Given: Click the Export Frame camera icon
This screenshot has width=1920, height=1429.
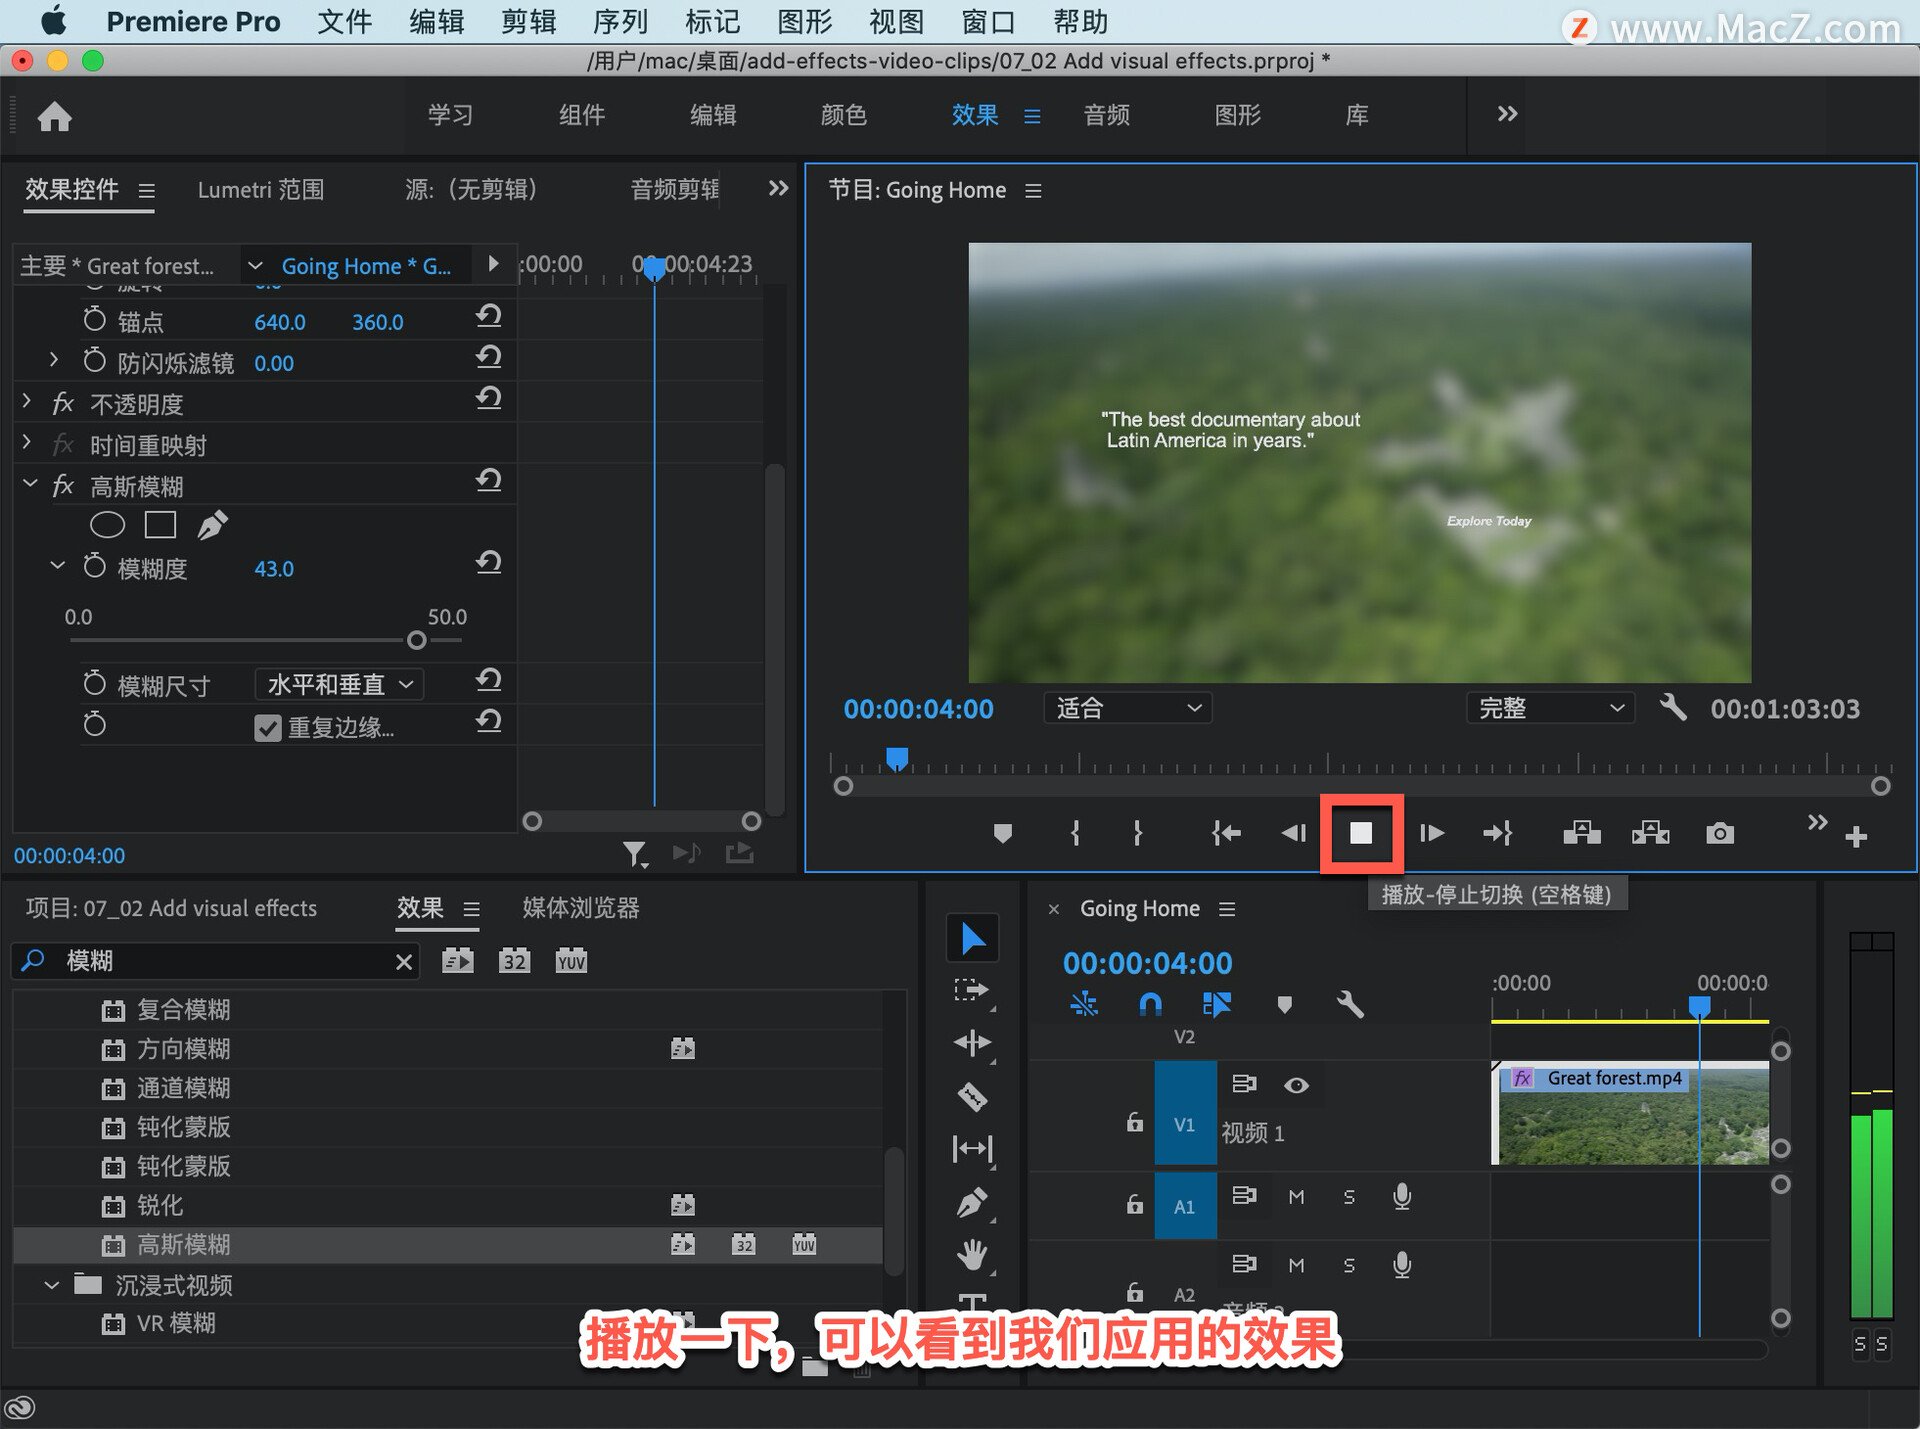Looking at the screenshot, I should (1719, 833).
